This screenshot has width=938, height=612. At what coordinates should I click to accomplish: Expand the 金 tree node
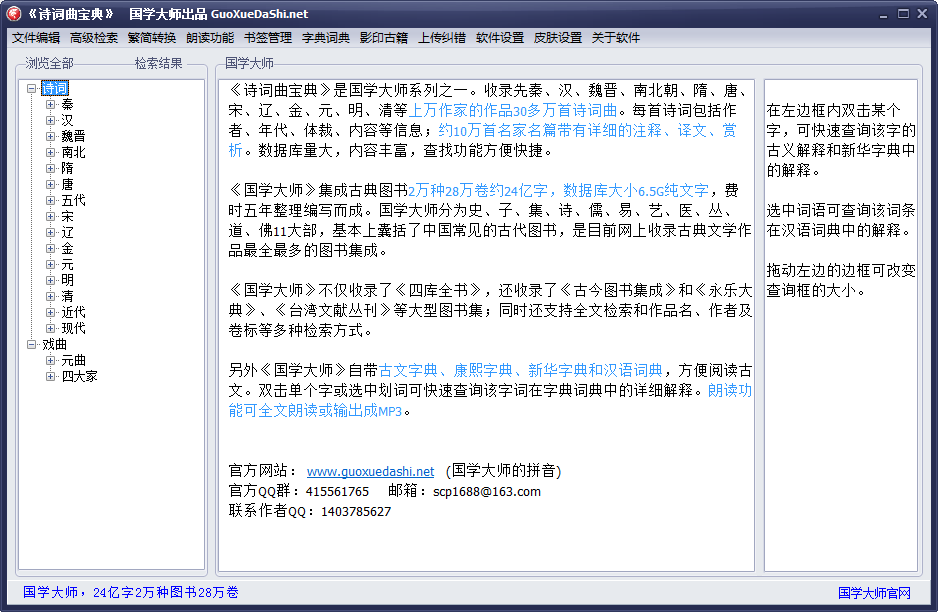[x=51, y=248]
